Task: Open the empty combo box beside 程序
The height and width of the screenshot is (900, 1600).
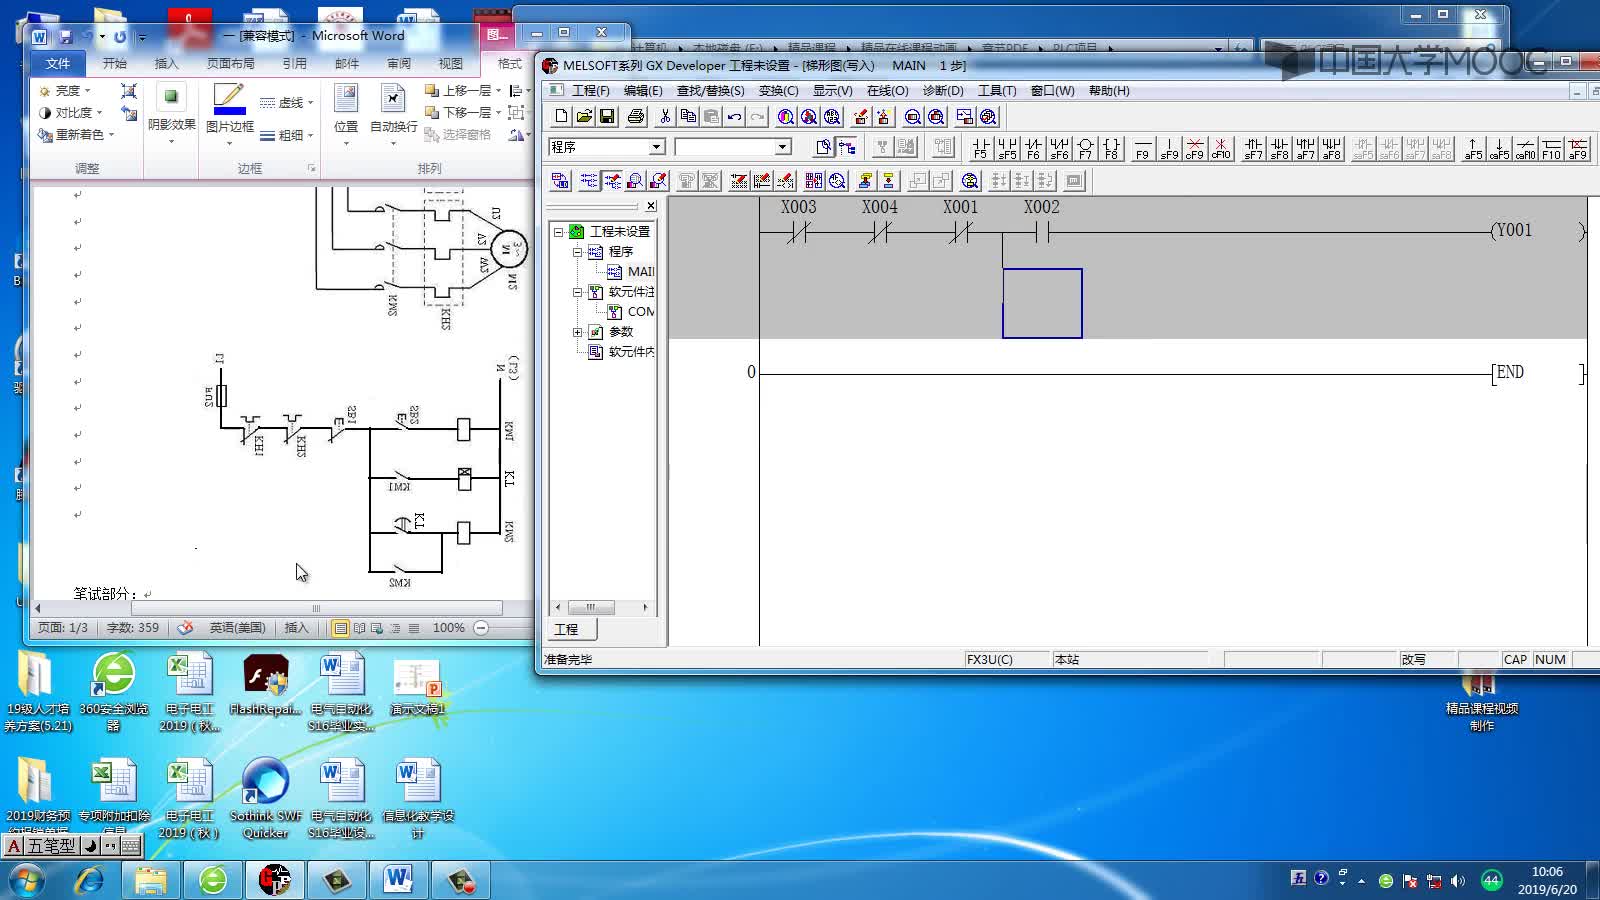Action: (783, 147)
